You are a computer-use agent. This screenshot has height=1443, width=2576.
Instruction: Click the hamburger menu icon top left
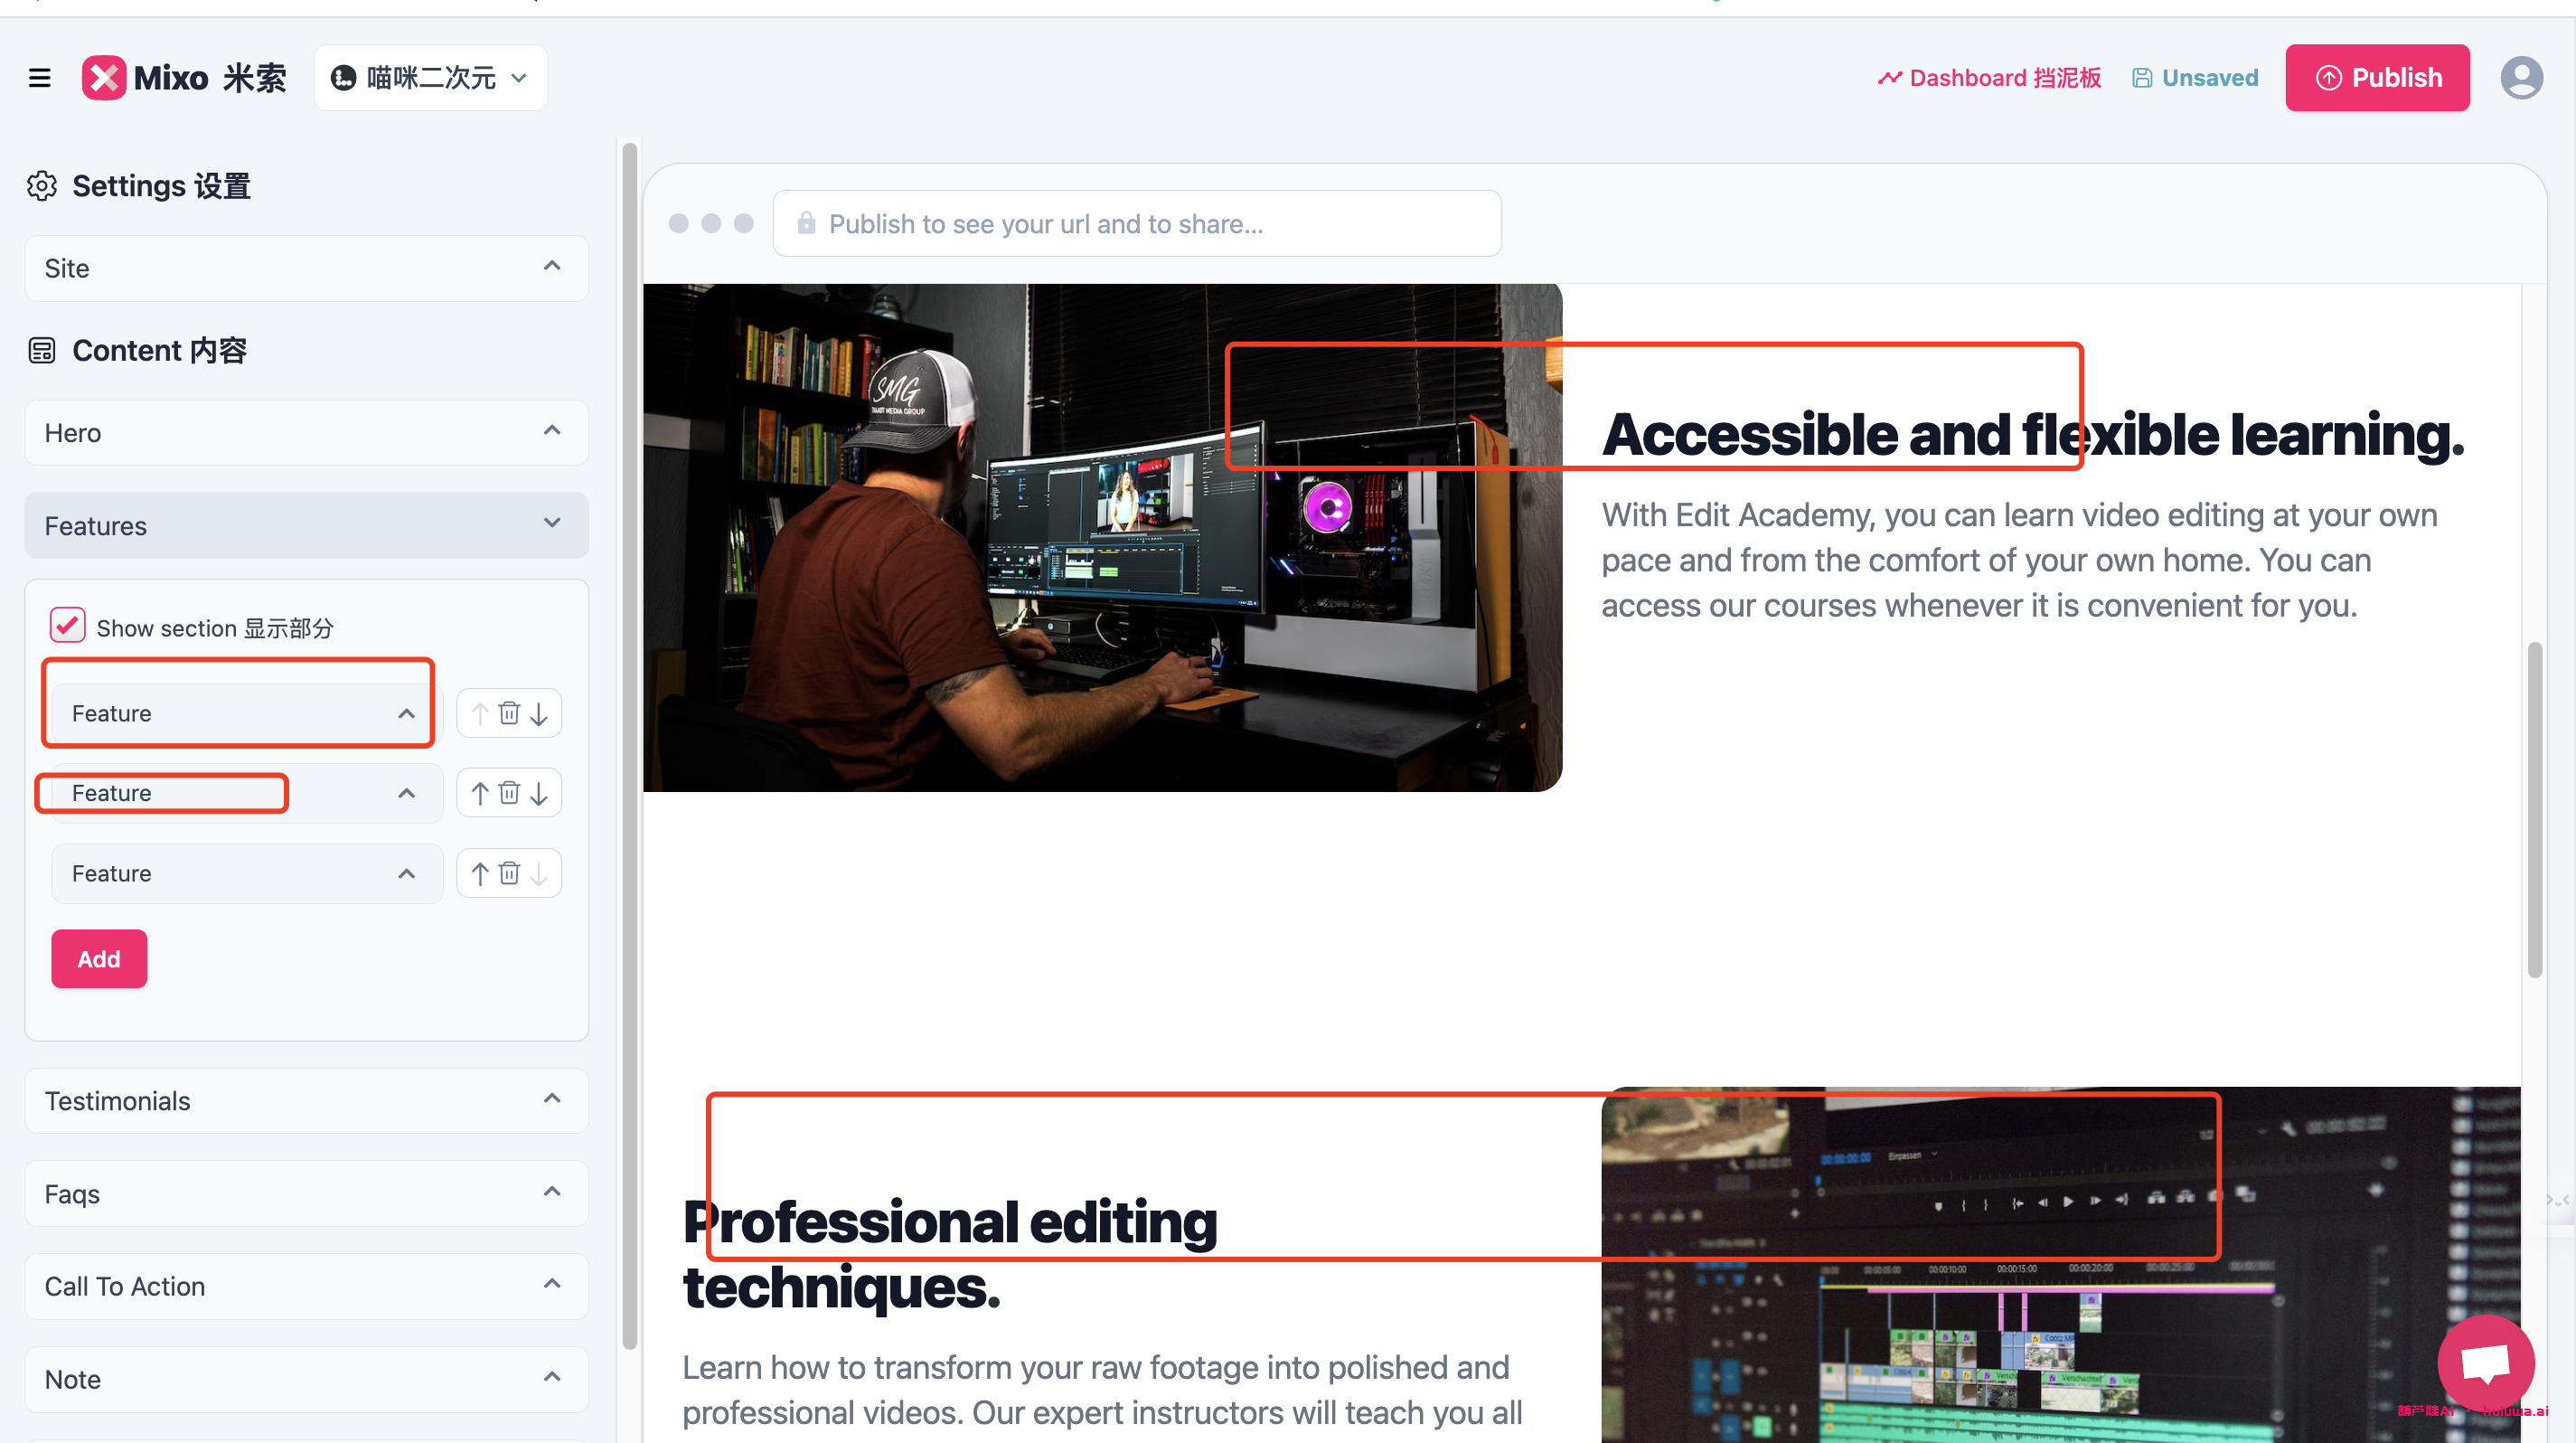(x=39, y=76)
